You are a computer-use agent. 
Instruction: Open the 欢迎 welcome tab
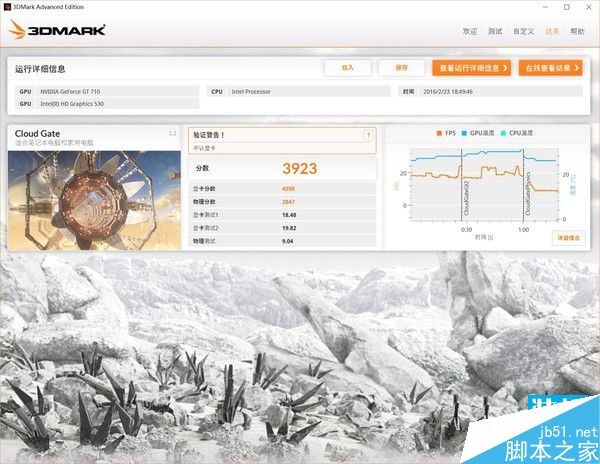point(470,31)
